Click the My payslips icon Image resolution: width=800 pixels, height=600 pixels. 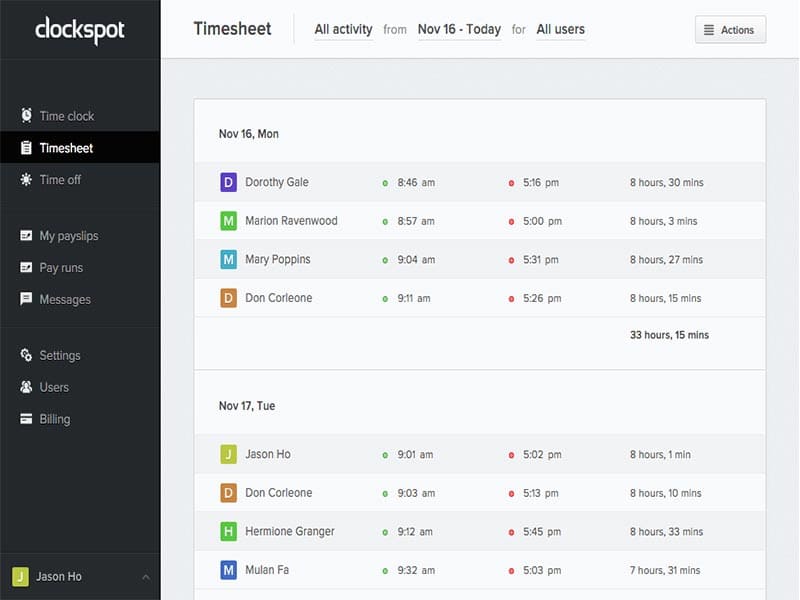26,236
